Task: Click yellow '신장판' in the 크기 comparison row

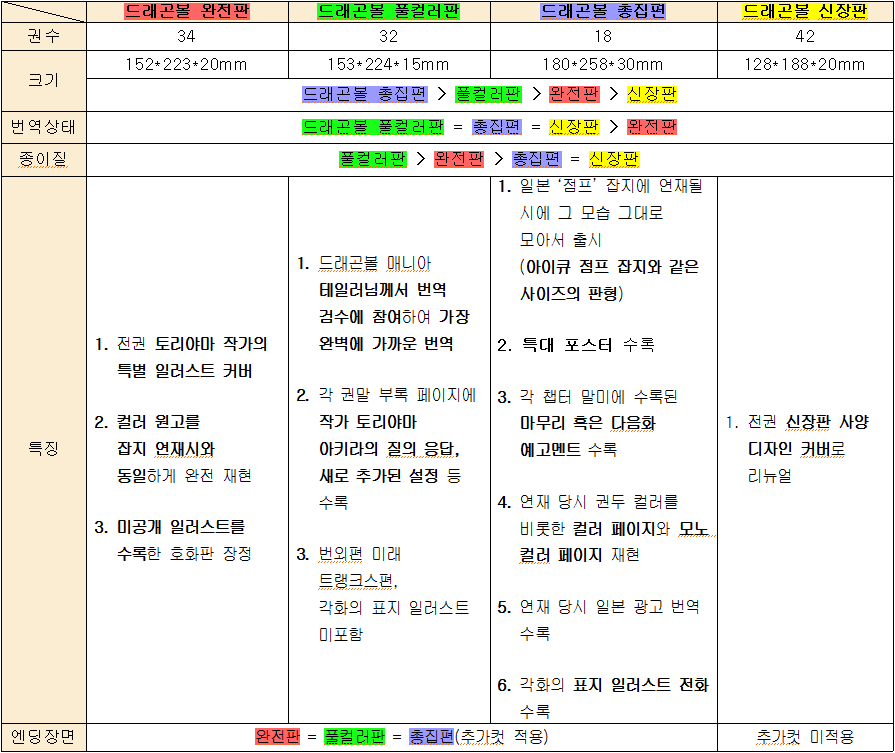Action: [x=651, y=94]
